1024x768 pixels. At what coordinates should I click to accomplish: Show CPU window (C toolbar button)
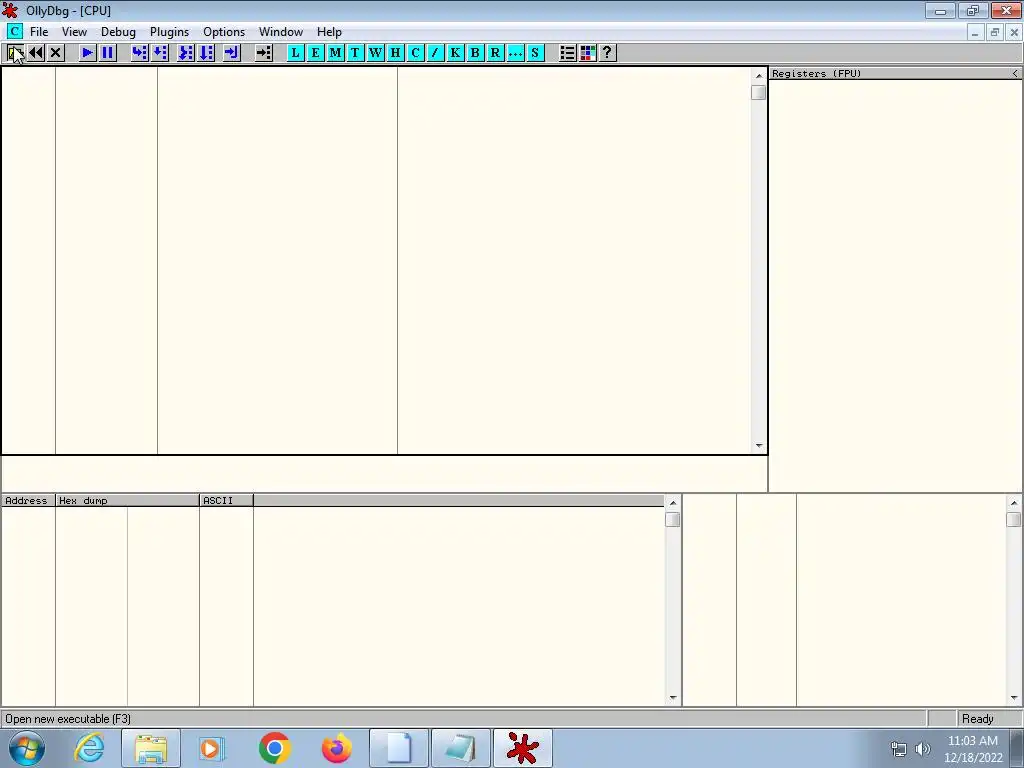pyautogui.click(x=415, y=53)
